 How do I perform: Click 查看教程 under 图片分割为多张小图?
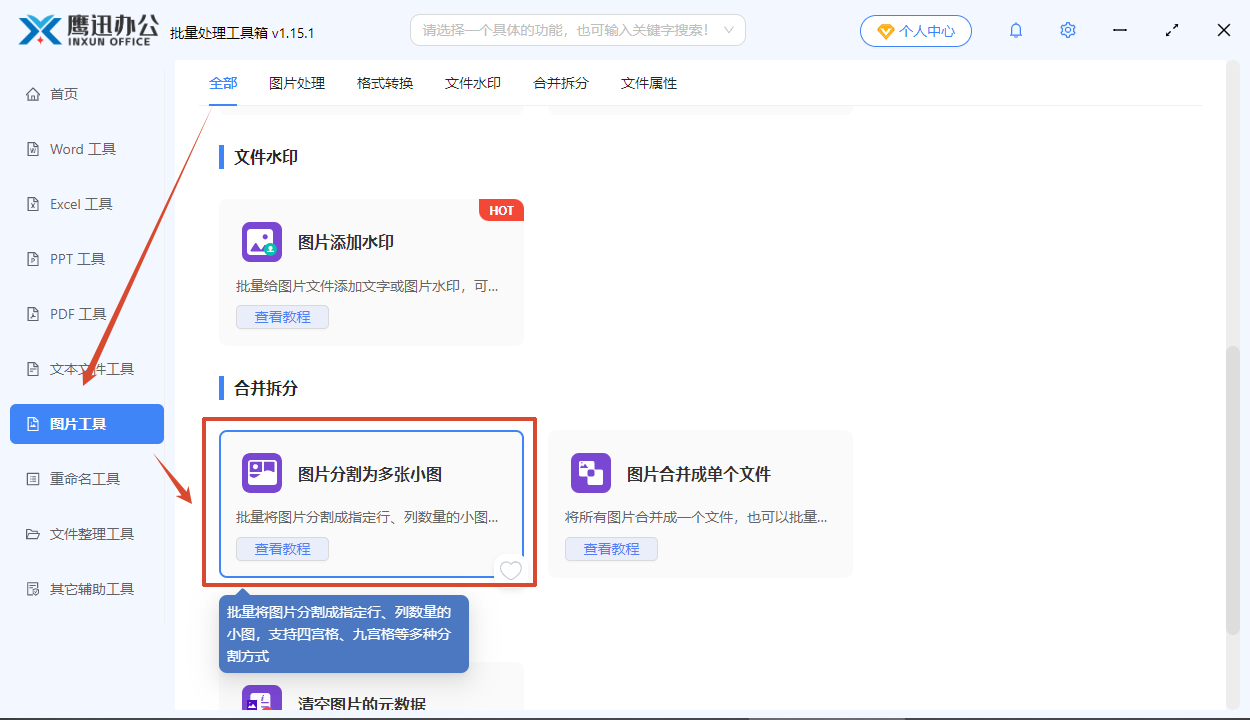pyautogui.click(x=282, y=549)
